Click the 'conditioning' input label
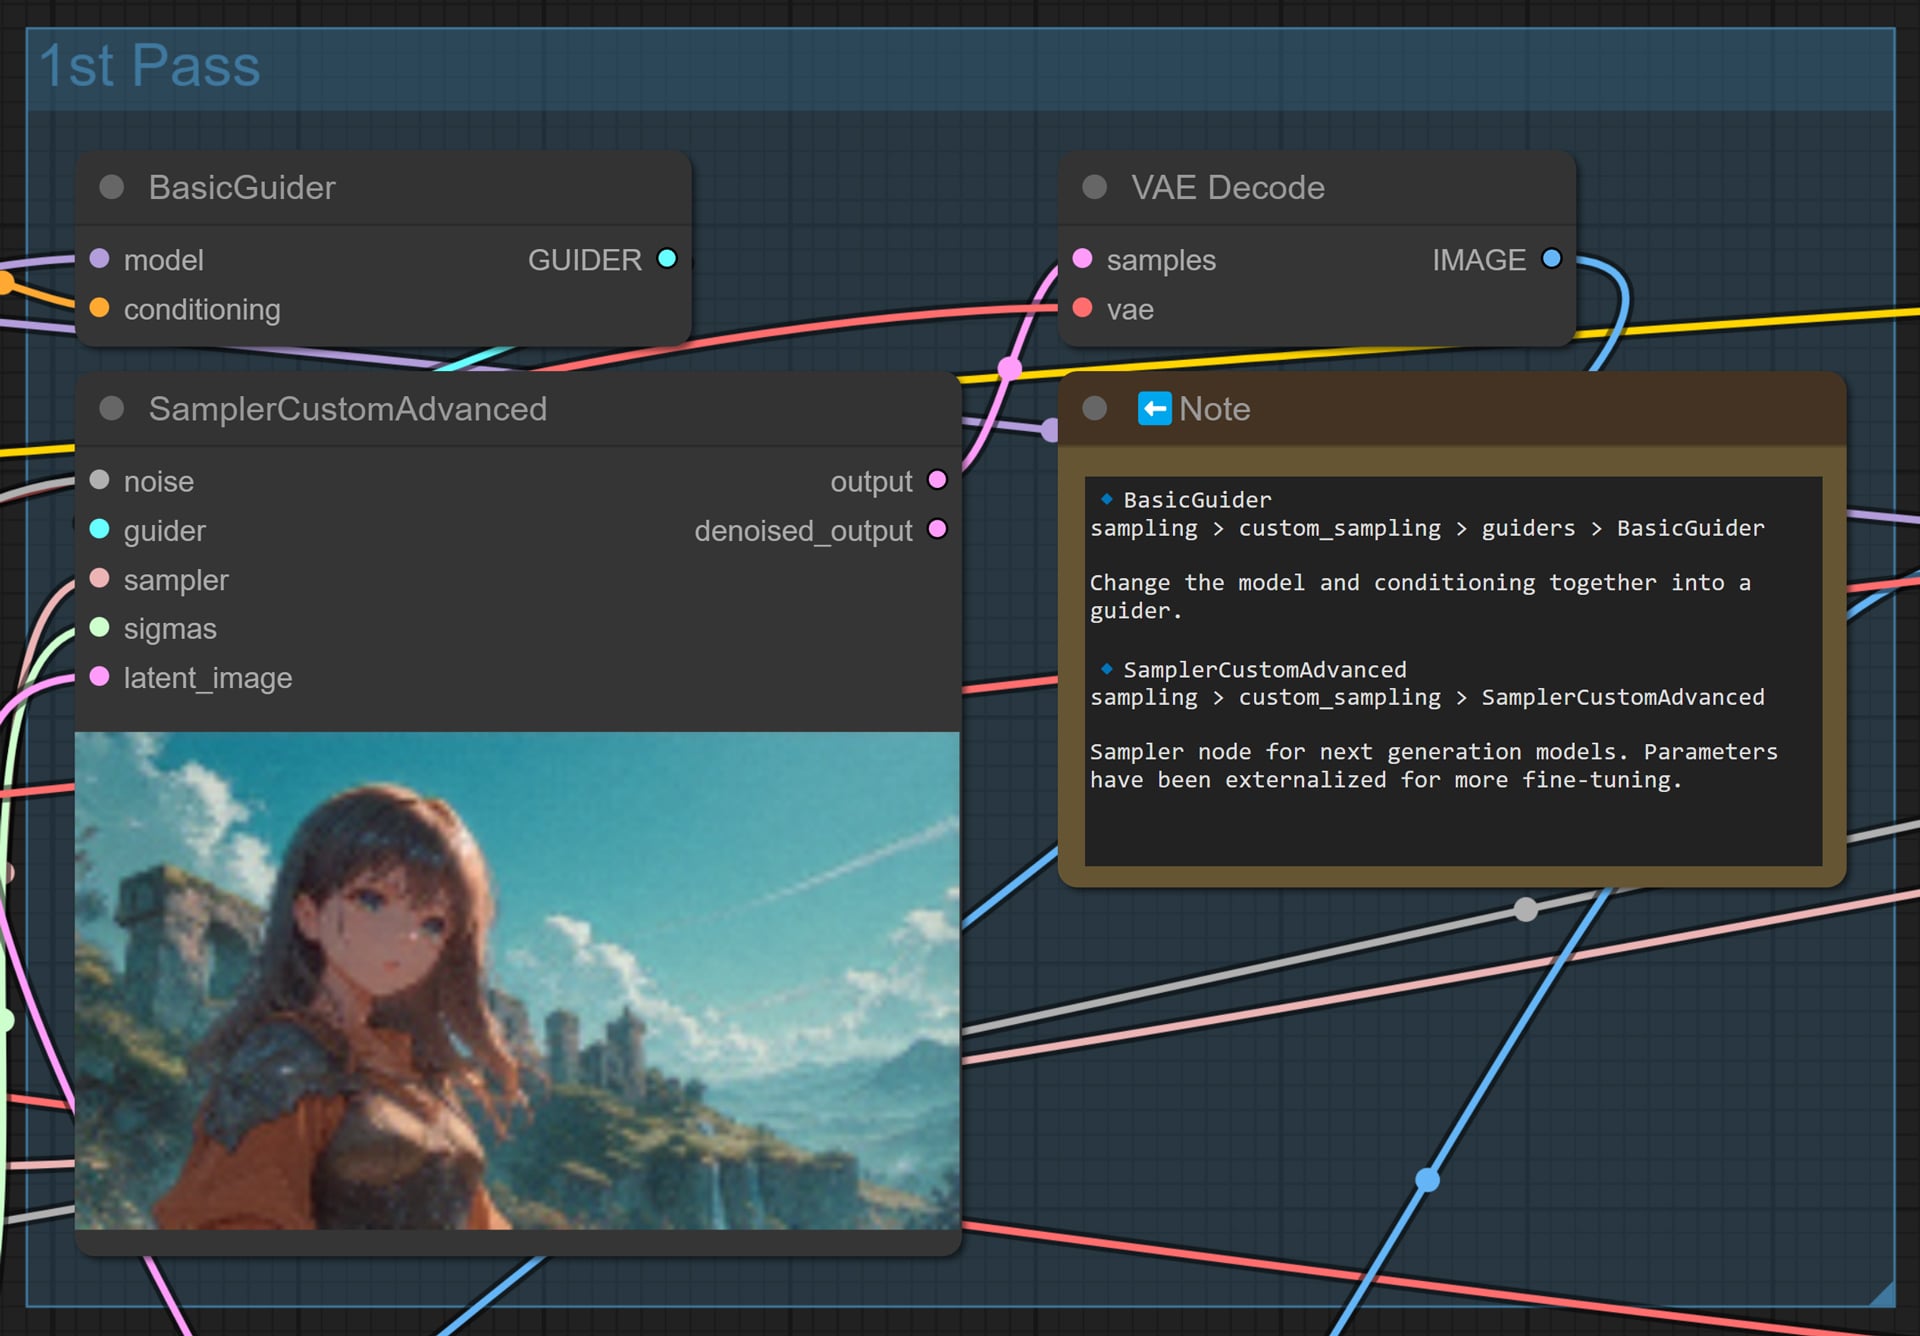Image resolution: width=1920 pixels, height=1336 pixels. [x=202, y=310]
